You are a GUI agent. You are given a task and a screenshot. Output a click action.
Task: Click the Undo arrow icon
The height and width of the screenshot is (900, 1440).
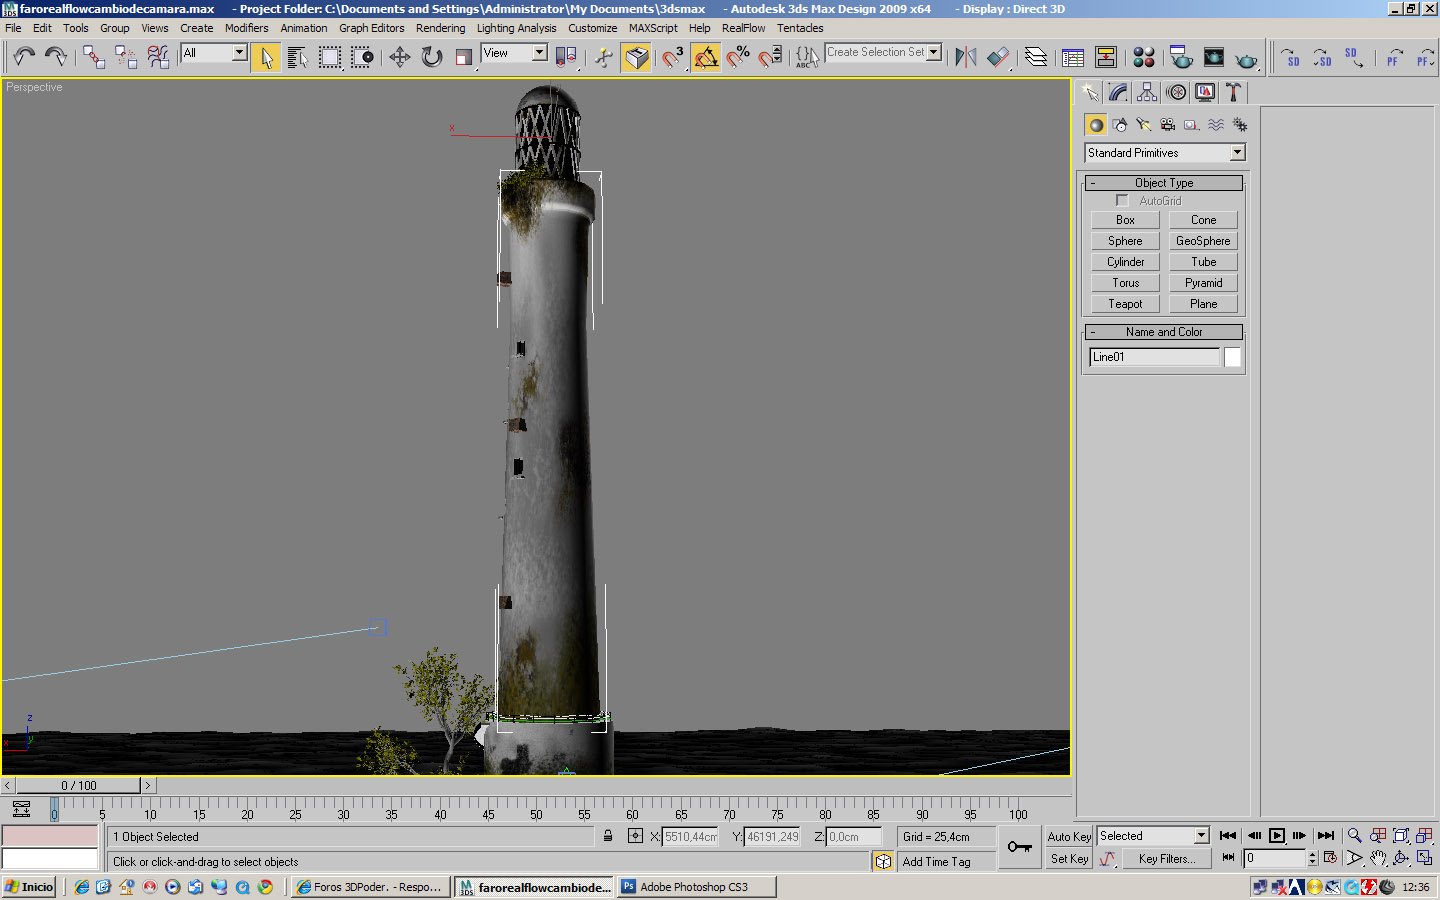coord(24,57)
